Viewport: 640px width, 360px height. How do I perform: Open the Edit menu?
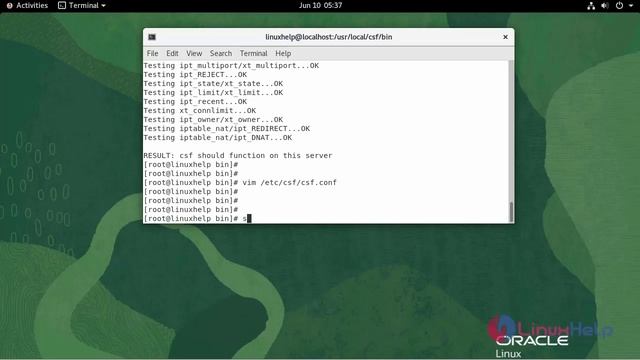(x=172, y=53)
